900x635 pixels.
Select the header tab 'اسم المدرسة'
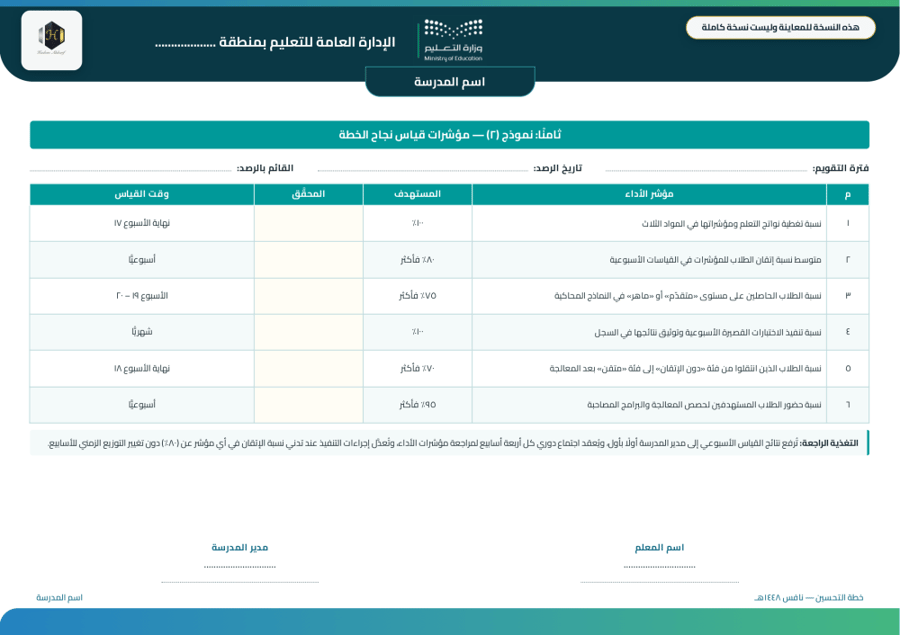coord(450,82)
